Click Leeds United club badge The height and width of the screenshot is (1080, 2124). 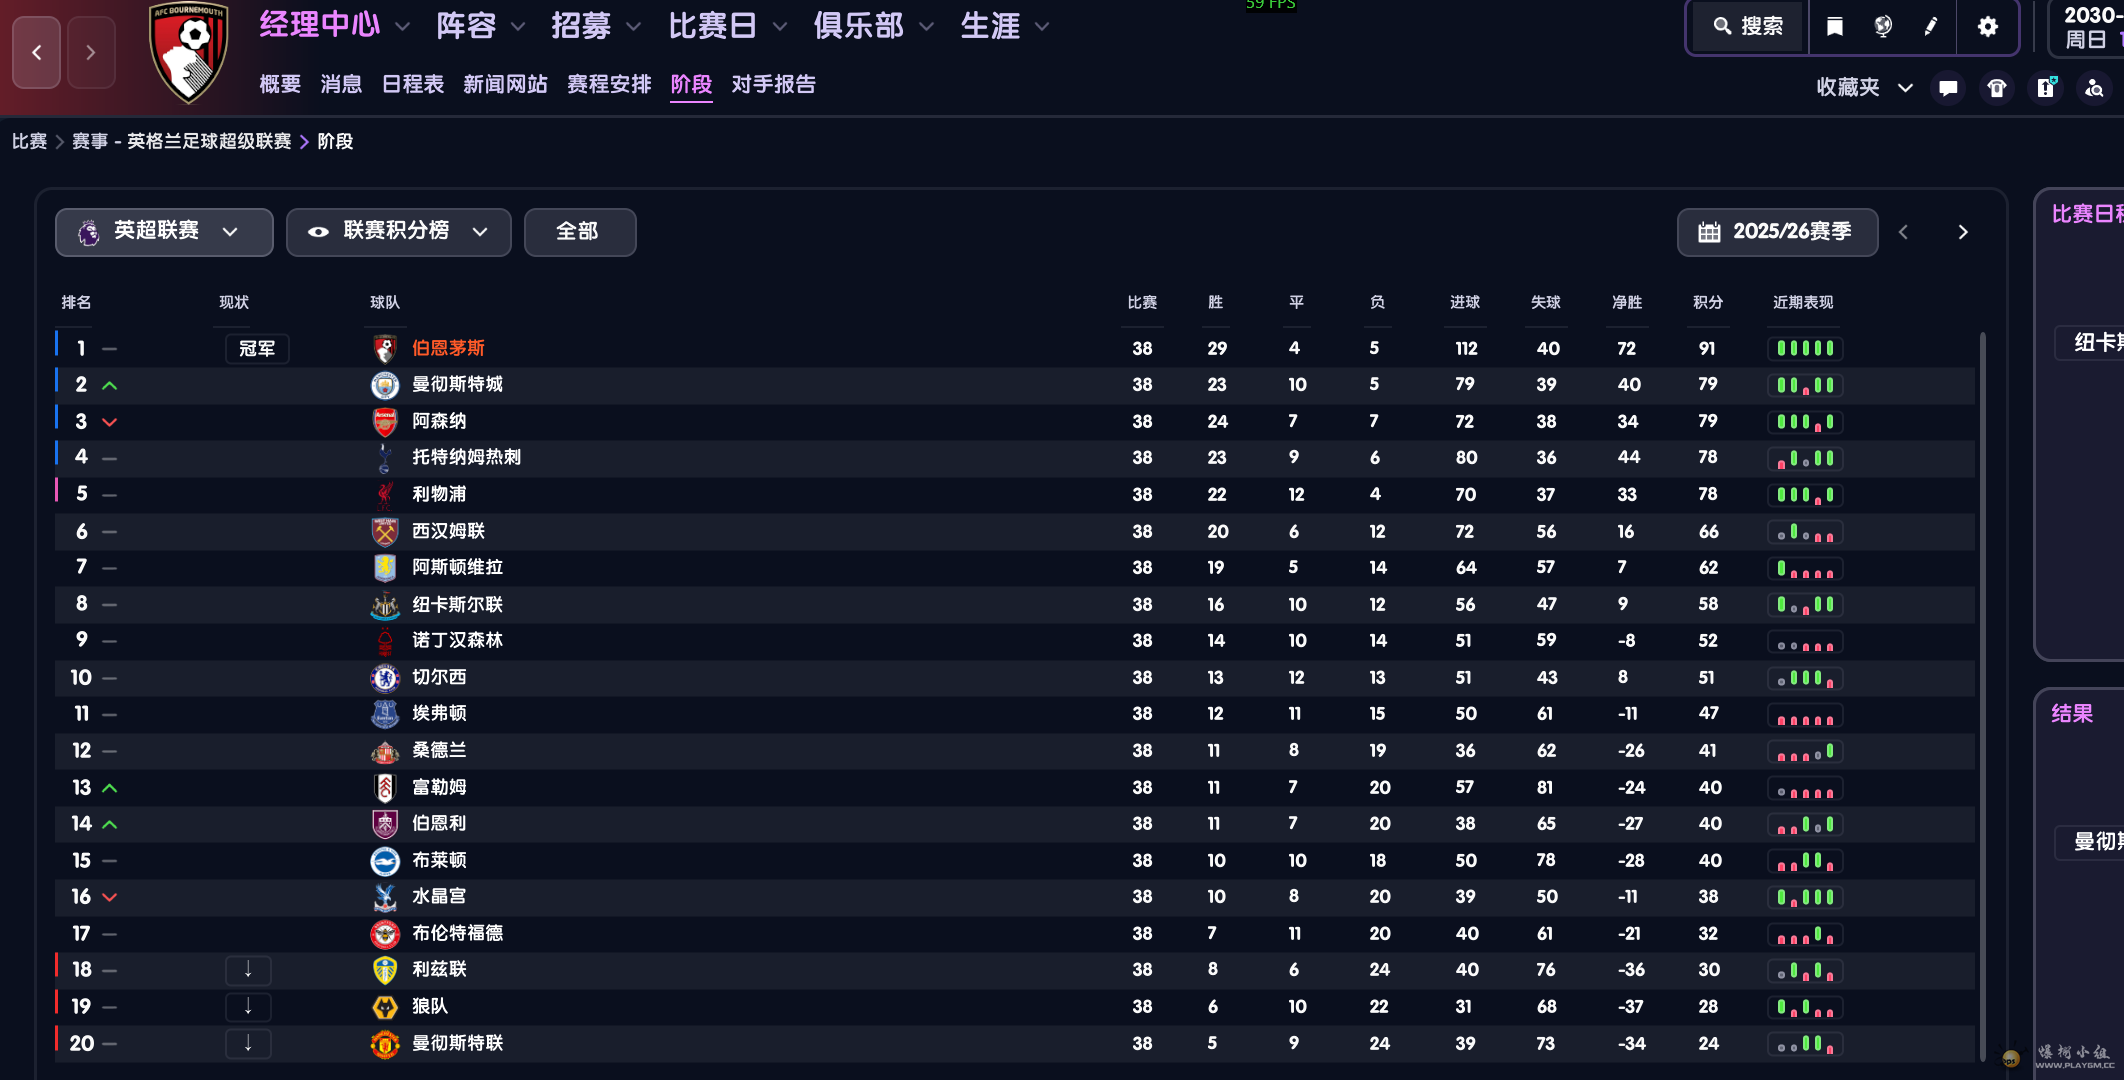point(385,970)
